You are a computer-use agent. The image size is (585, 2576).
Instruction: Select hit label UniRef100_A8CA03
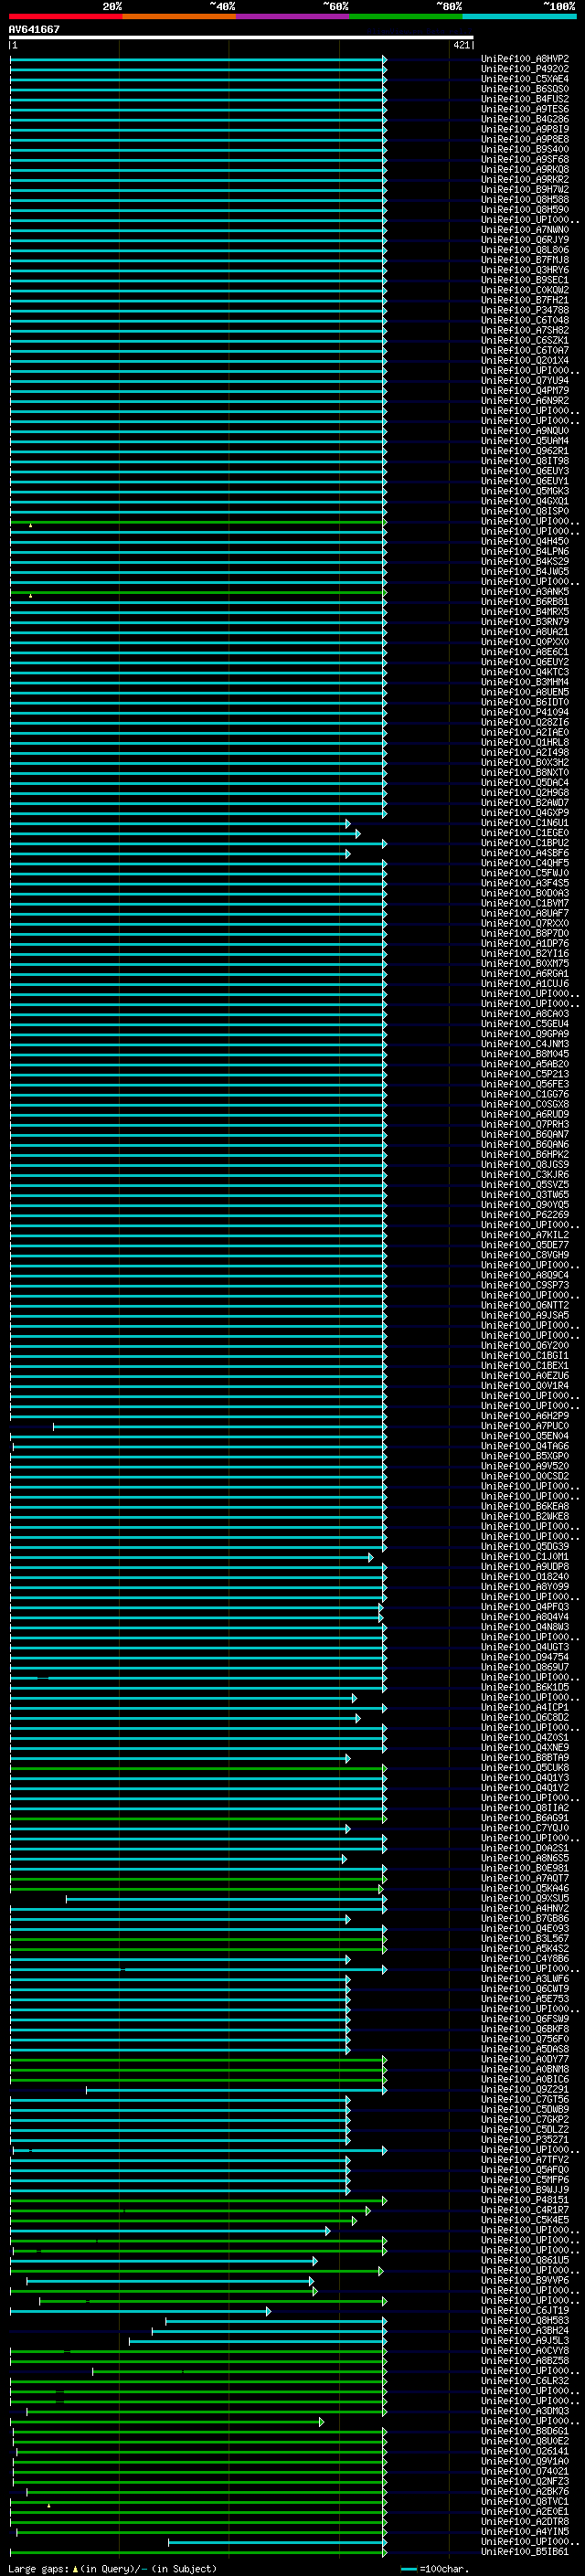pyautogui.click(x=525, y=1013)
